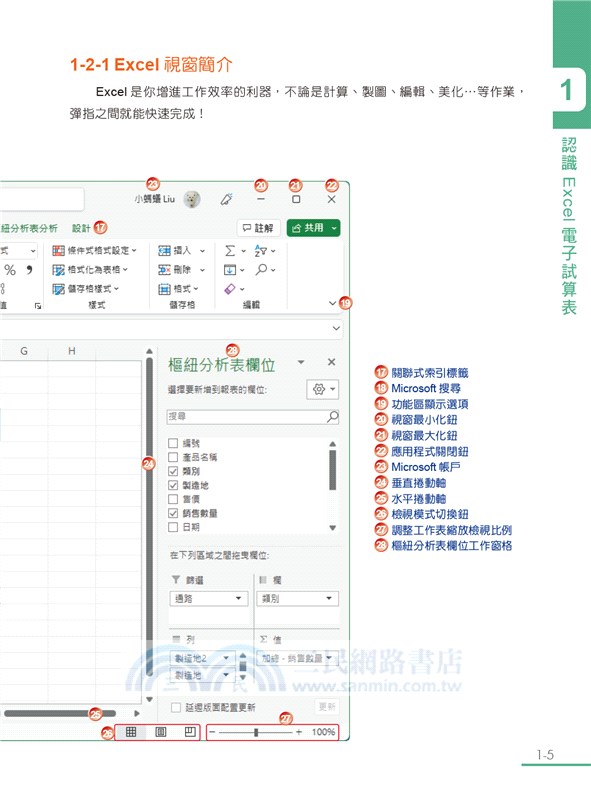Toggle 延遲版面配置更新 checkbox
Image resolution: width=591 pixels, height=800 pixels.
176,707
